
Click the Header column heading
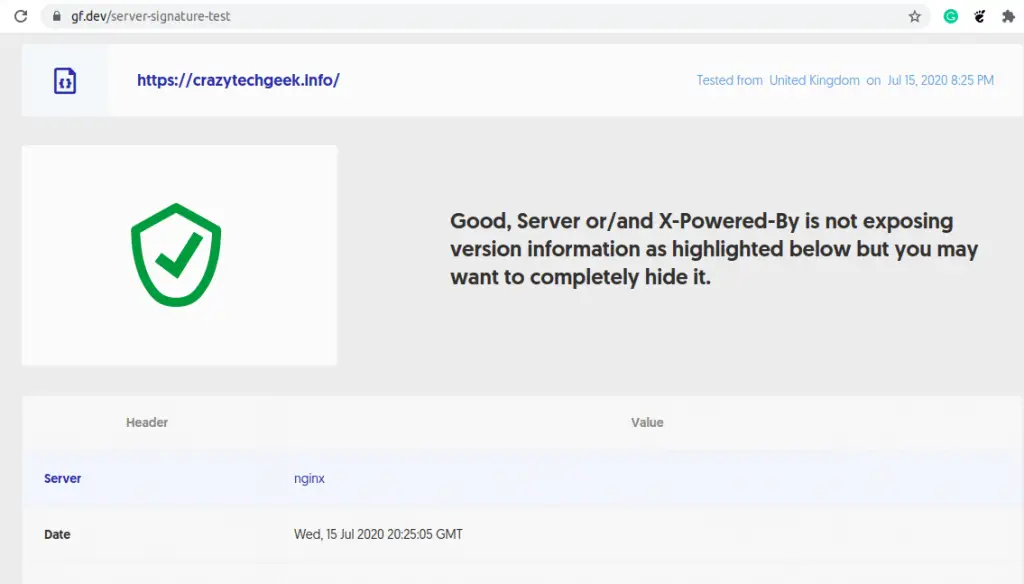[147, 423]
